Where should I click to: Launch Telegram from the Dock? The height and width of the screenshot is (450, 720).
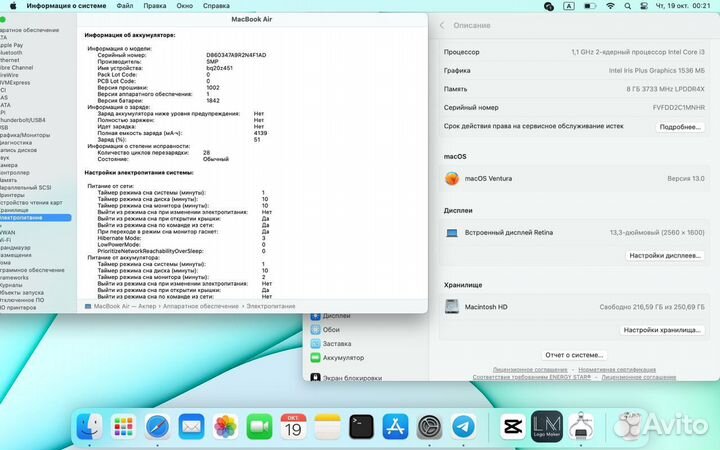pos(463,427)
